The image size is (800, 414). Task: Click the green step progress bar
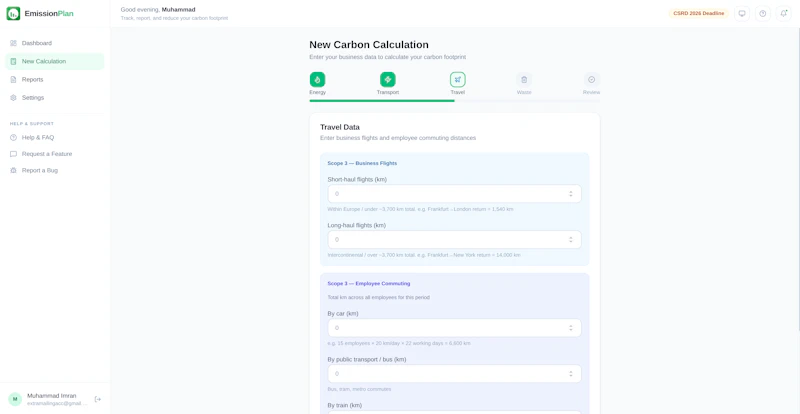pyautogui.click(x=382, y=101)
